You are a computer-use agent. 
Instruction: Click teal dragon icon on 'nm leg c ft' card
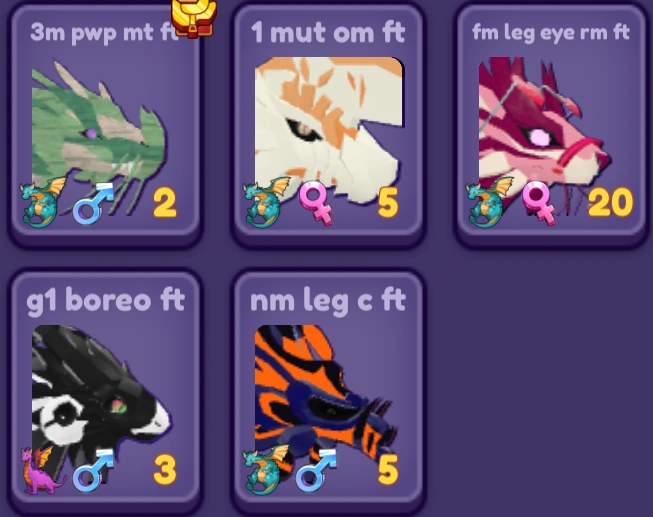click(x=267, y=470)
